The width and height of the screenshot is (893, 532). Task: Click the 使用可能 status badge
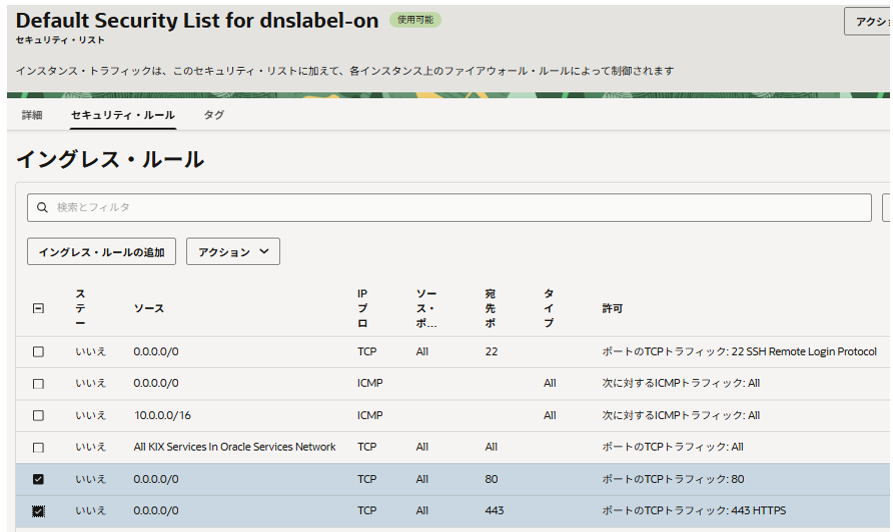(415, 20)
